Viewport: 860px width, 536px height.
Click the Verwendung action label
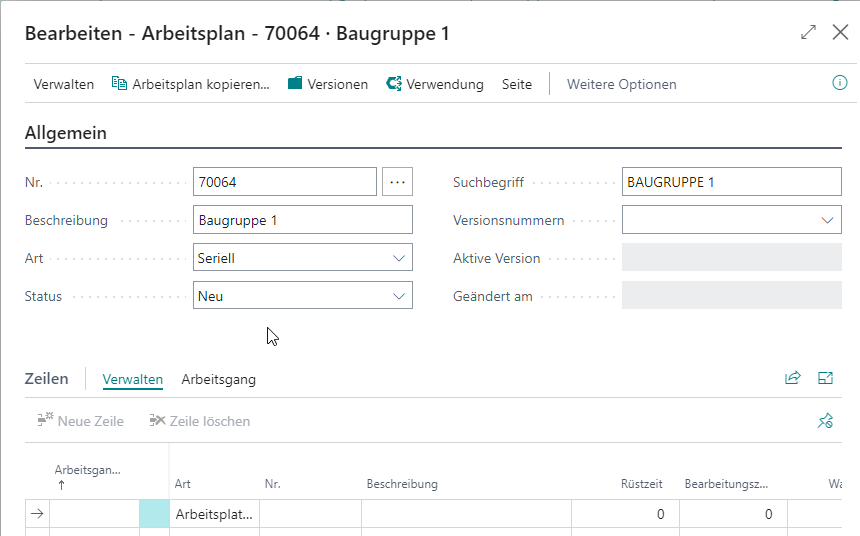[445, 84]
